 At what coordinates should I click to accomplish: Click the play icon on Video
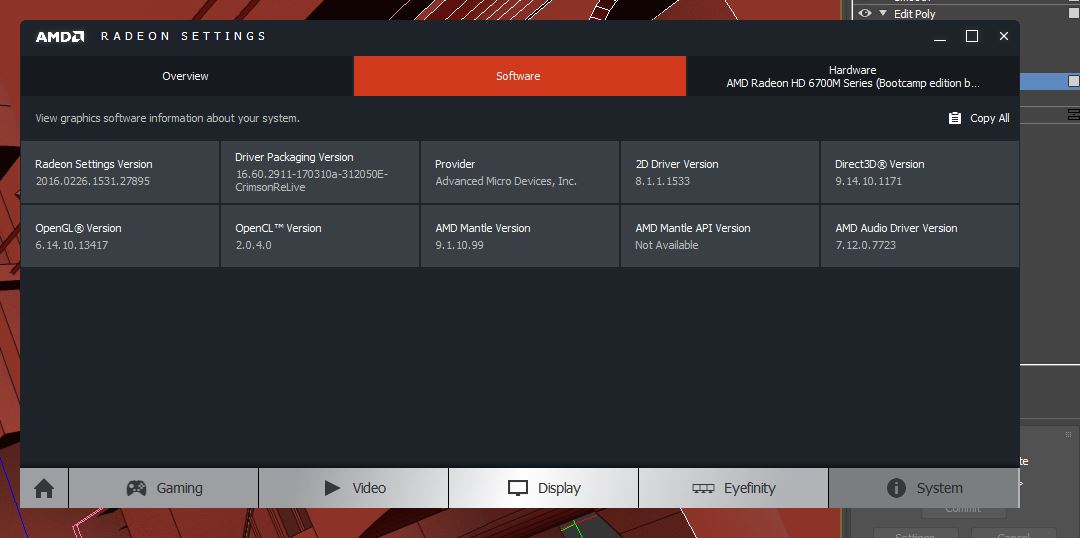pos(333,488)
